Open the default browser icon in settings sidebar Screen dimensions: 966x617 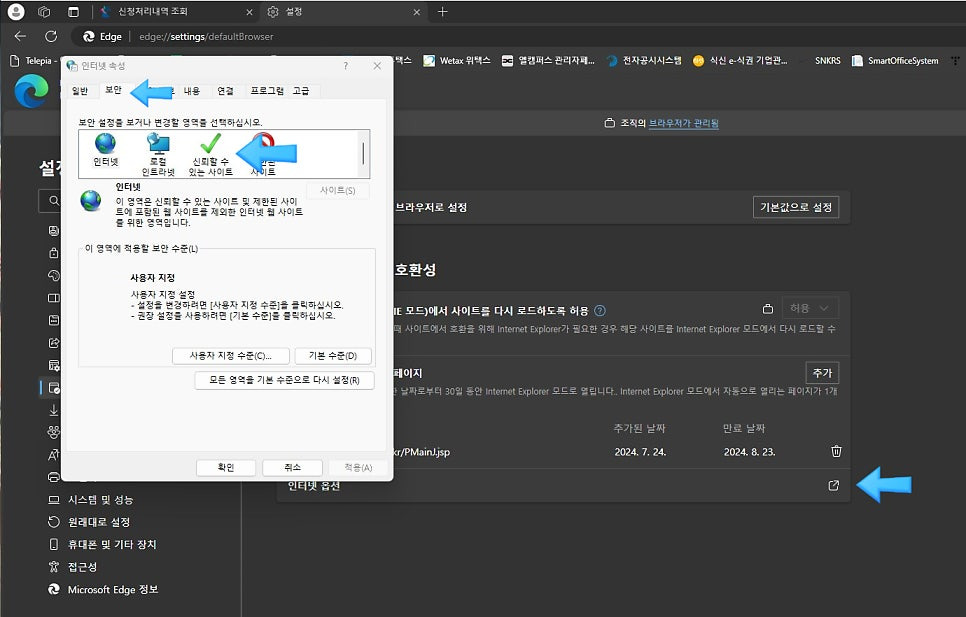[x=54, y=387]
